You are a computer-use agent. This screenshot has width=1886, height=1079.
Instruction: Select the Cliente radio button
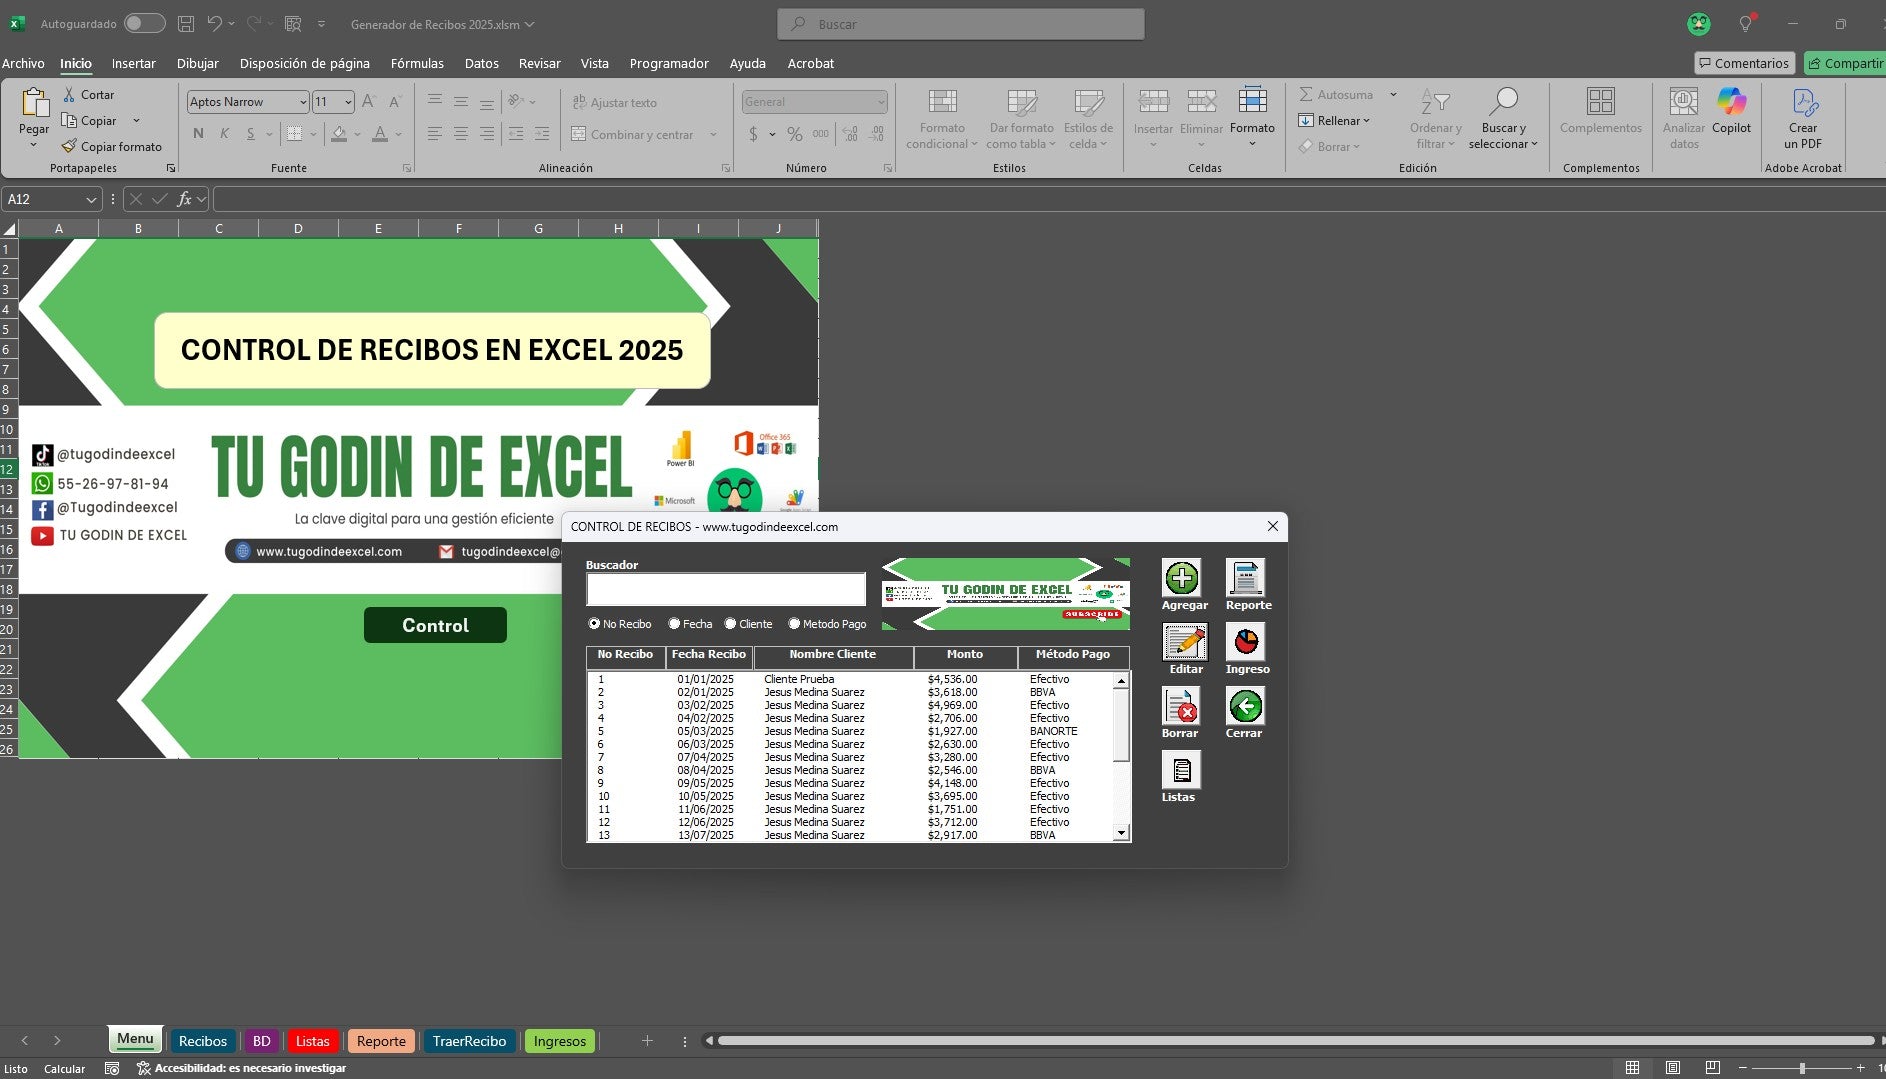[731, 624]
